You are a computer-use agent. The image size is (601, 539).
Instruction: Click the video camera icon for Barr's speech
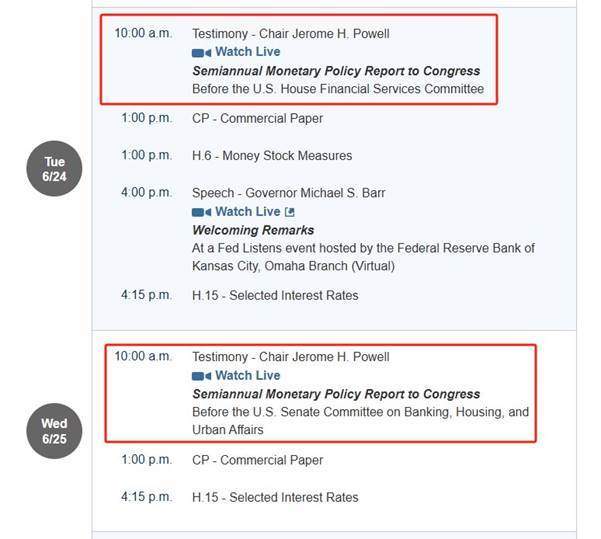(x=201, y=212)
